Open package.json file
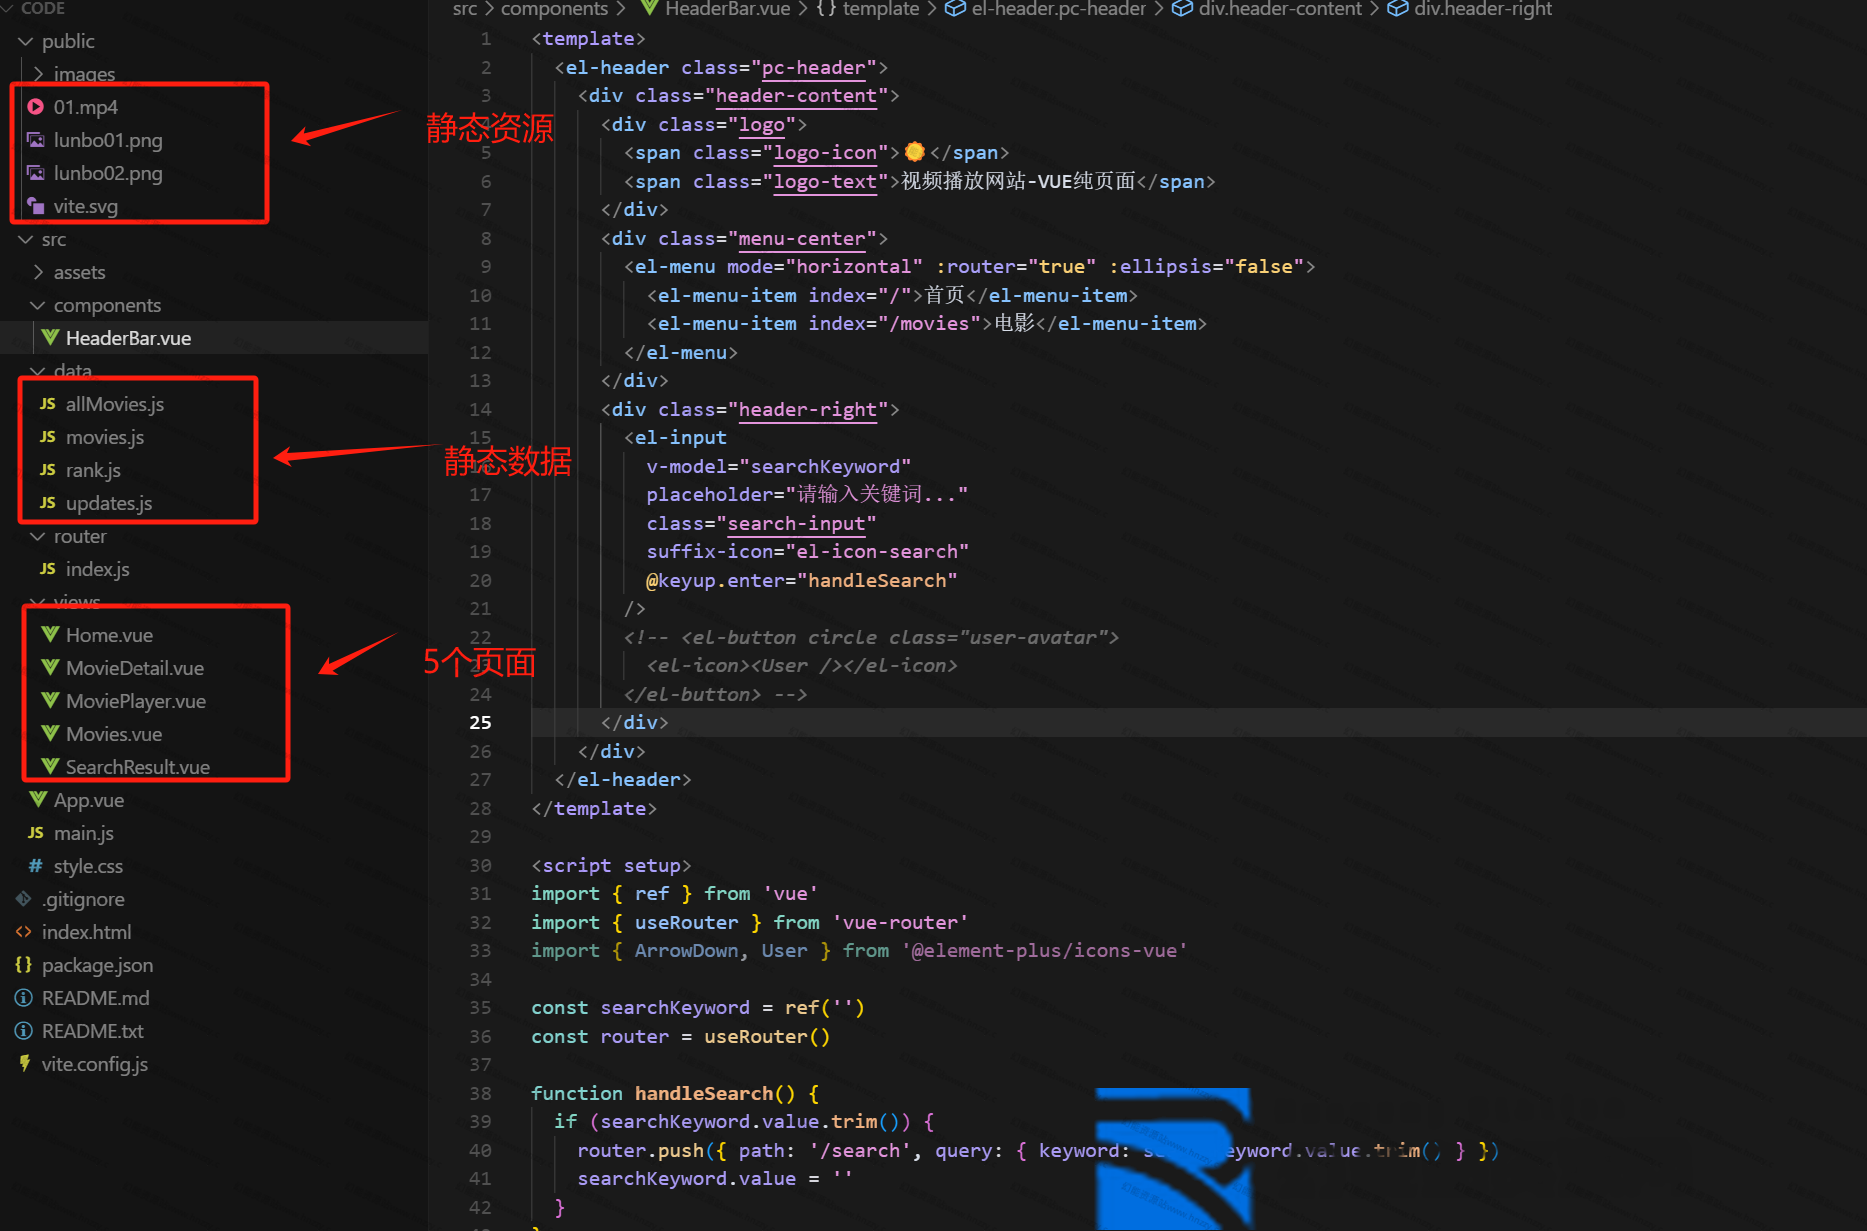Image resolution: width=1867 pixels, height=1231 pixels. (97, 965)
